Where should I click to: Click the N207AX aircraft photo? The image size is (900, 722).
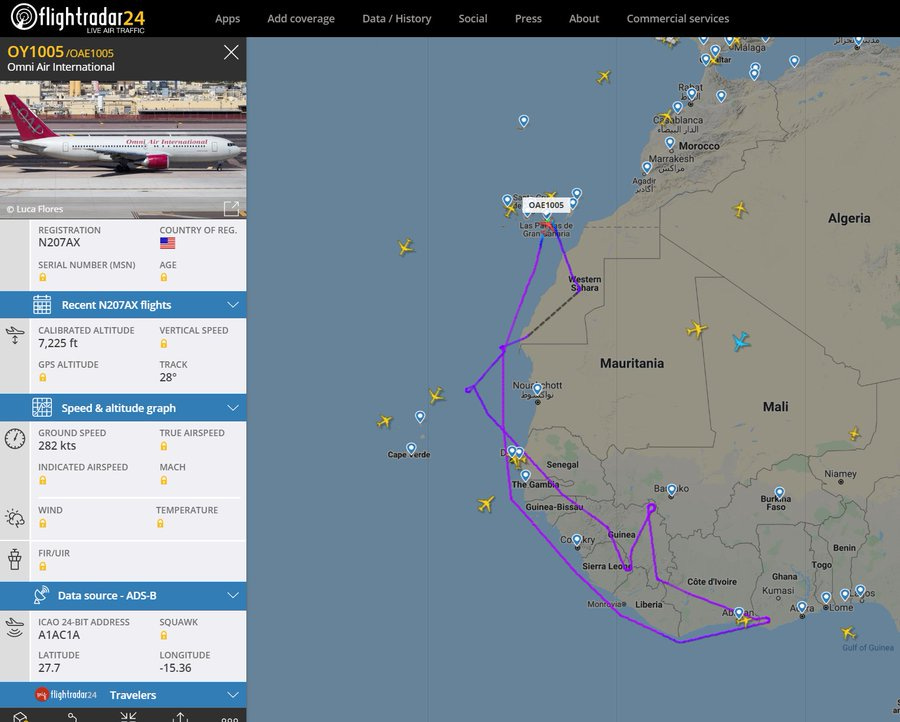point(123,150)
